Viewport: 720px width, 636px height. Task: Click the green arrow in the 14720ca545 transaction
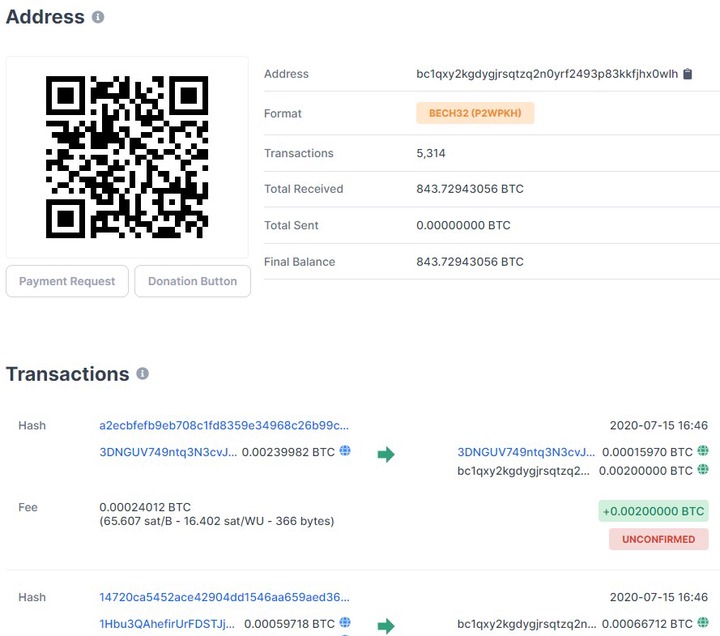pyautogui.click(x=386, y=626)
